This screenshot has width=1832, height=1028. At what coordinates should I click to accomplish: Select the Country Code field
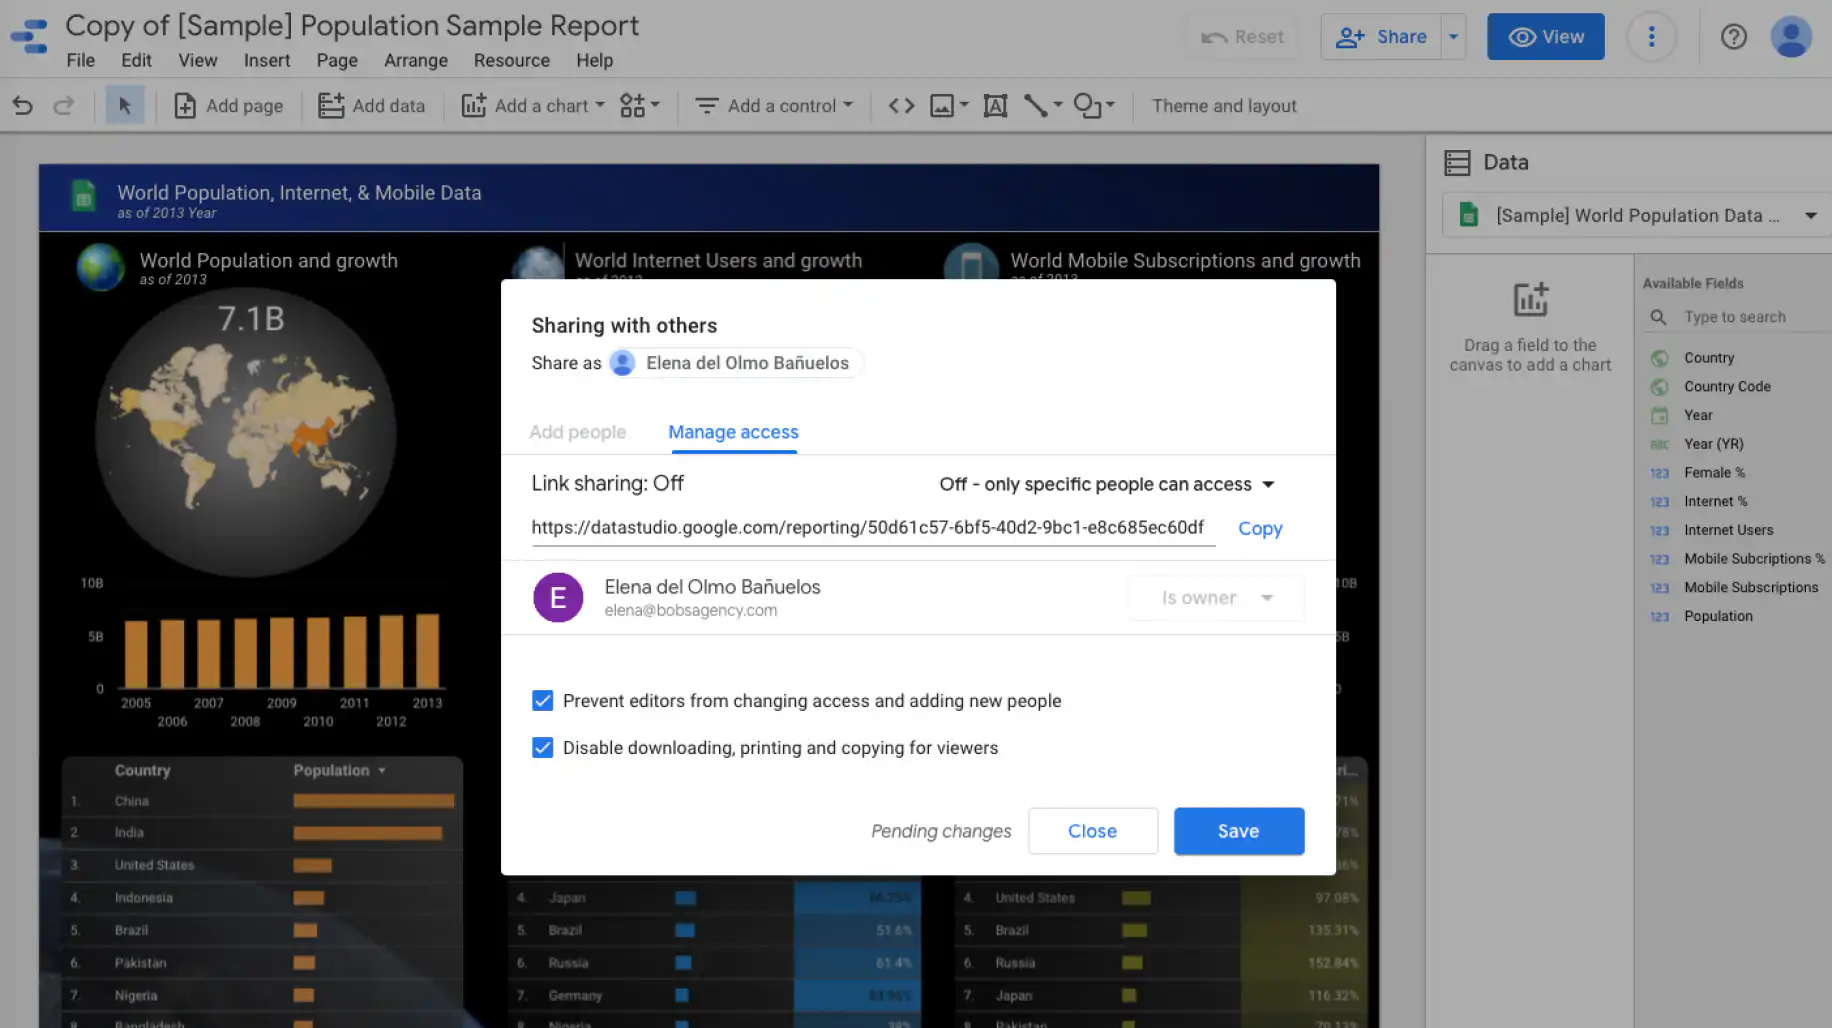click(x=1726, y=386)
